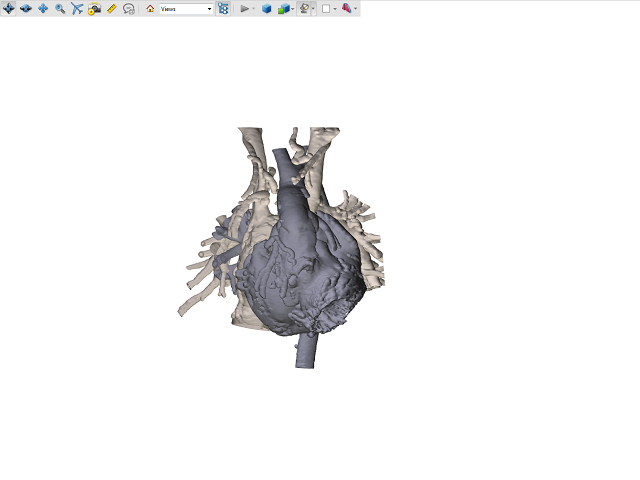Open camera properties tool
640x480 pixels.
click(x=94, y=9)
